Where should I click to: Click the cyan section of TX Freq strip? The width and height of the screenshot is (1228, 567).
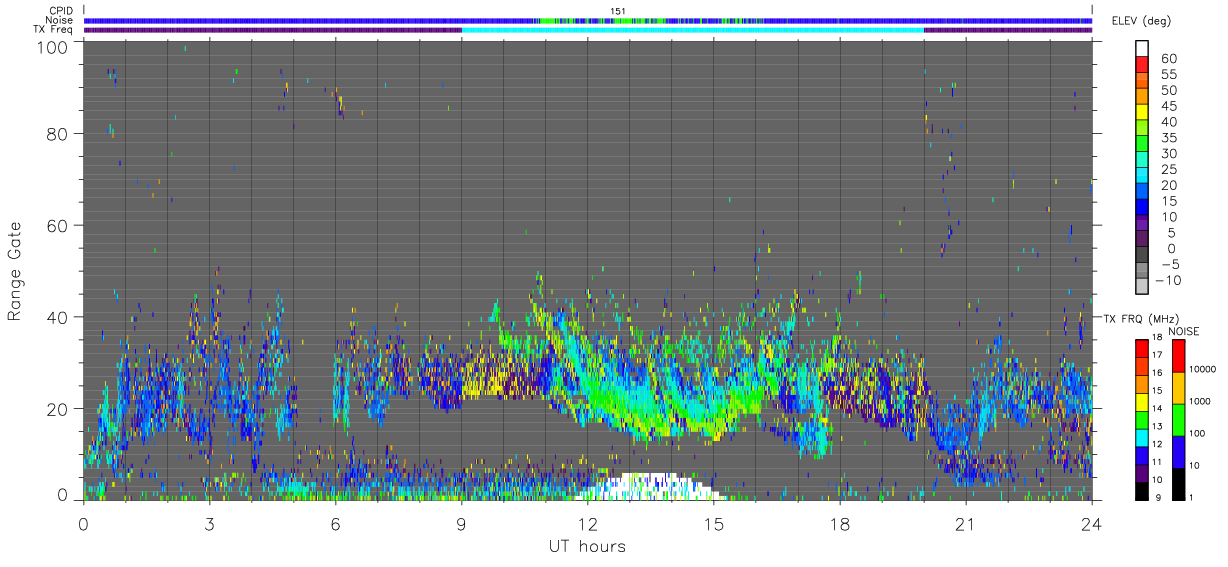692,30
